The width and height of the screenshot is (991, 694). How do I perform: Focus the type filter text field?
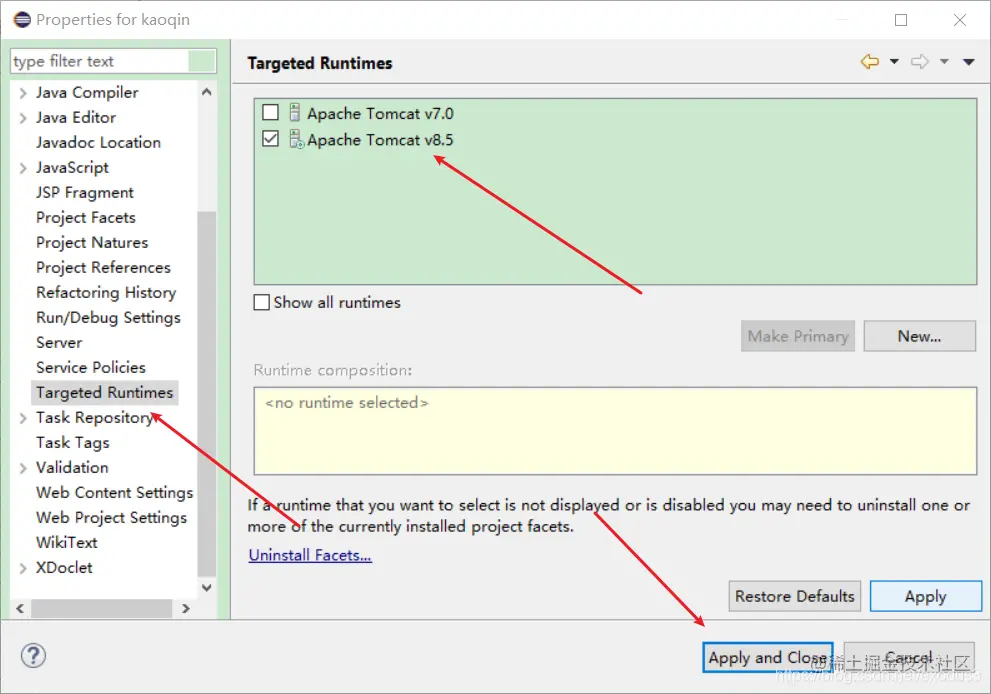pos(113,61)
